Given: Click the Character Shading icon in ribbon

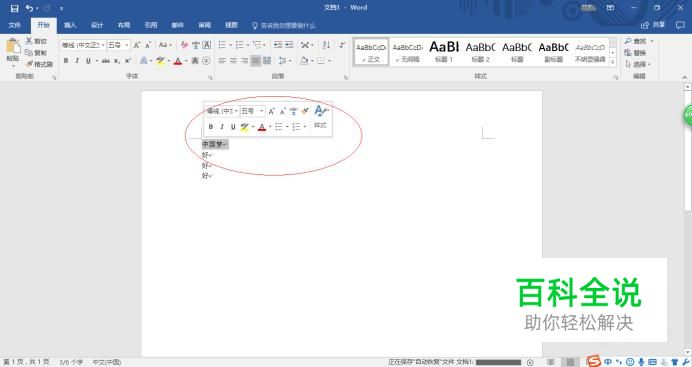Looking at the screenshot, I should [x=195, y=61].
